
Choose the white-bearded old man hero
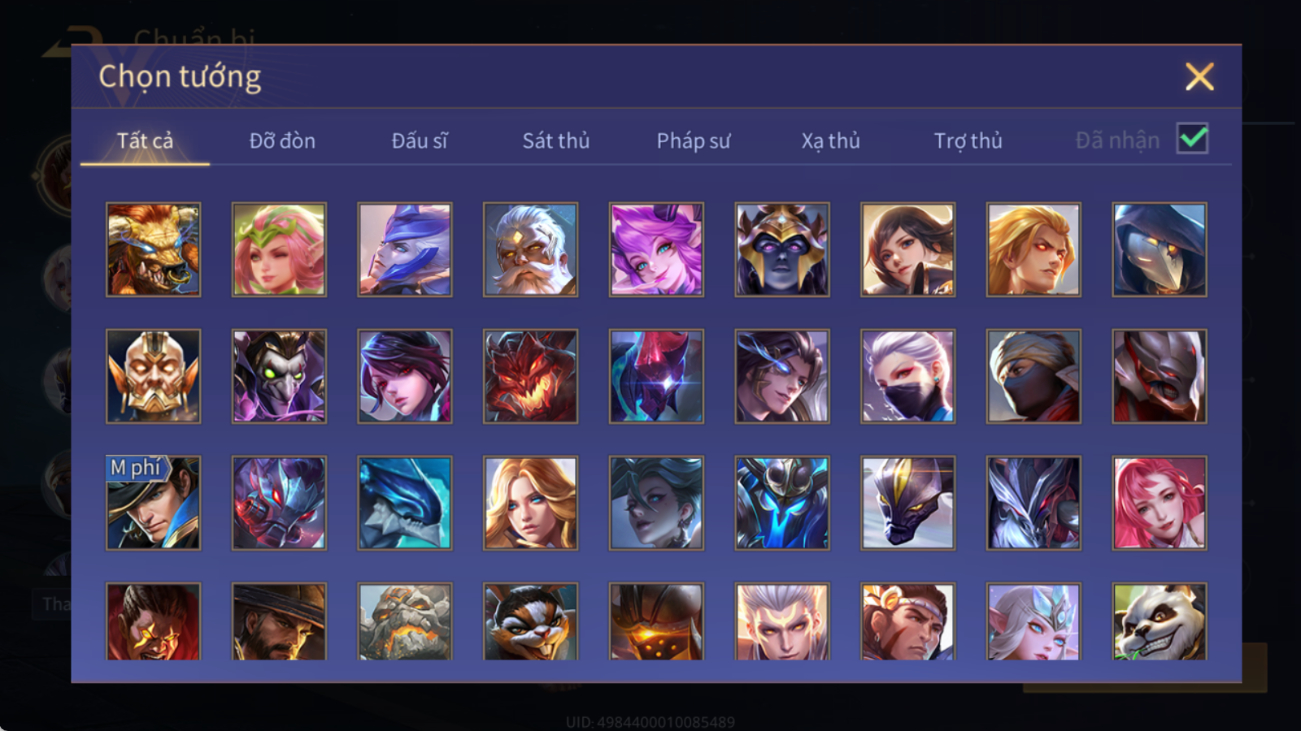530,249
